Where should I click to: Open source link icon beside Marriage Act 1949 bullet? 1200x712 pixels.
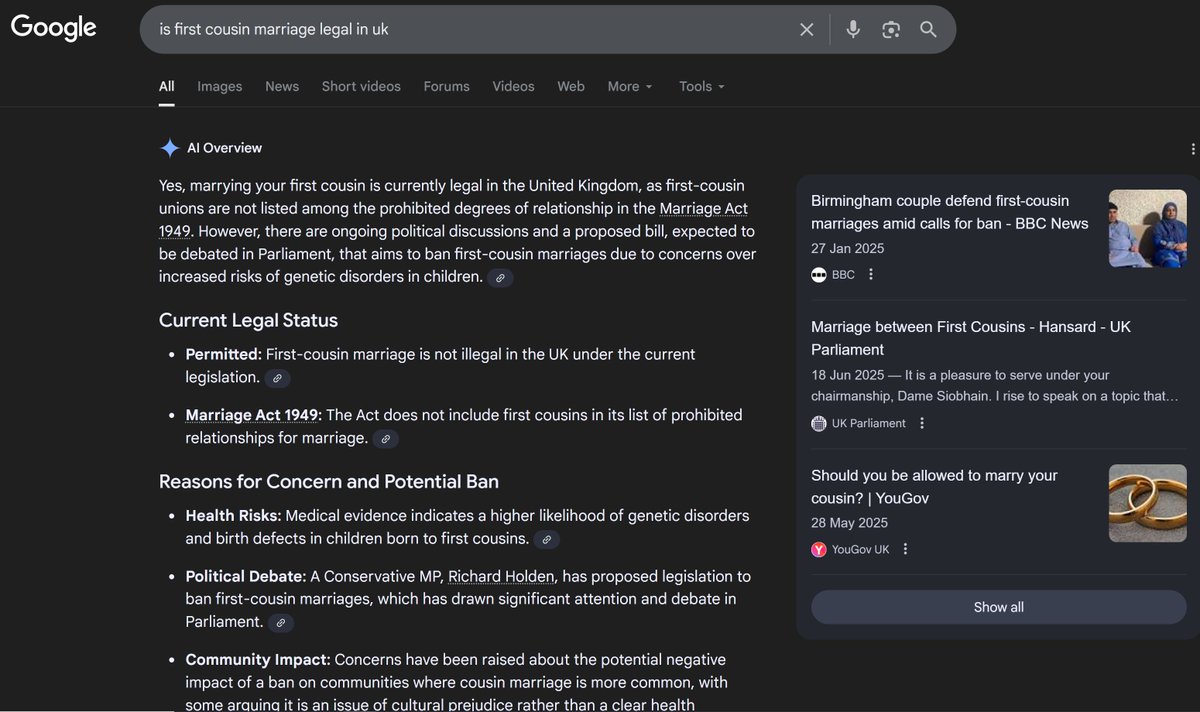pos(386,439)
